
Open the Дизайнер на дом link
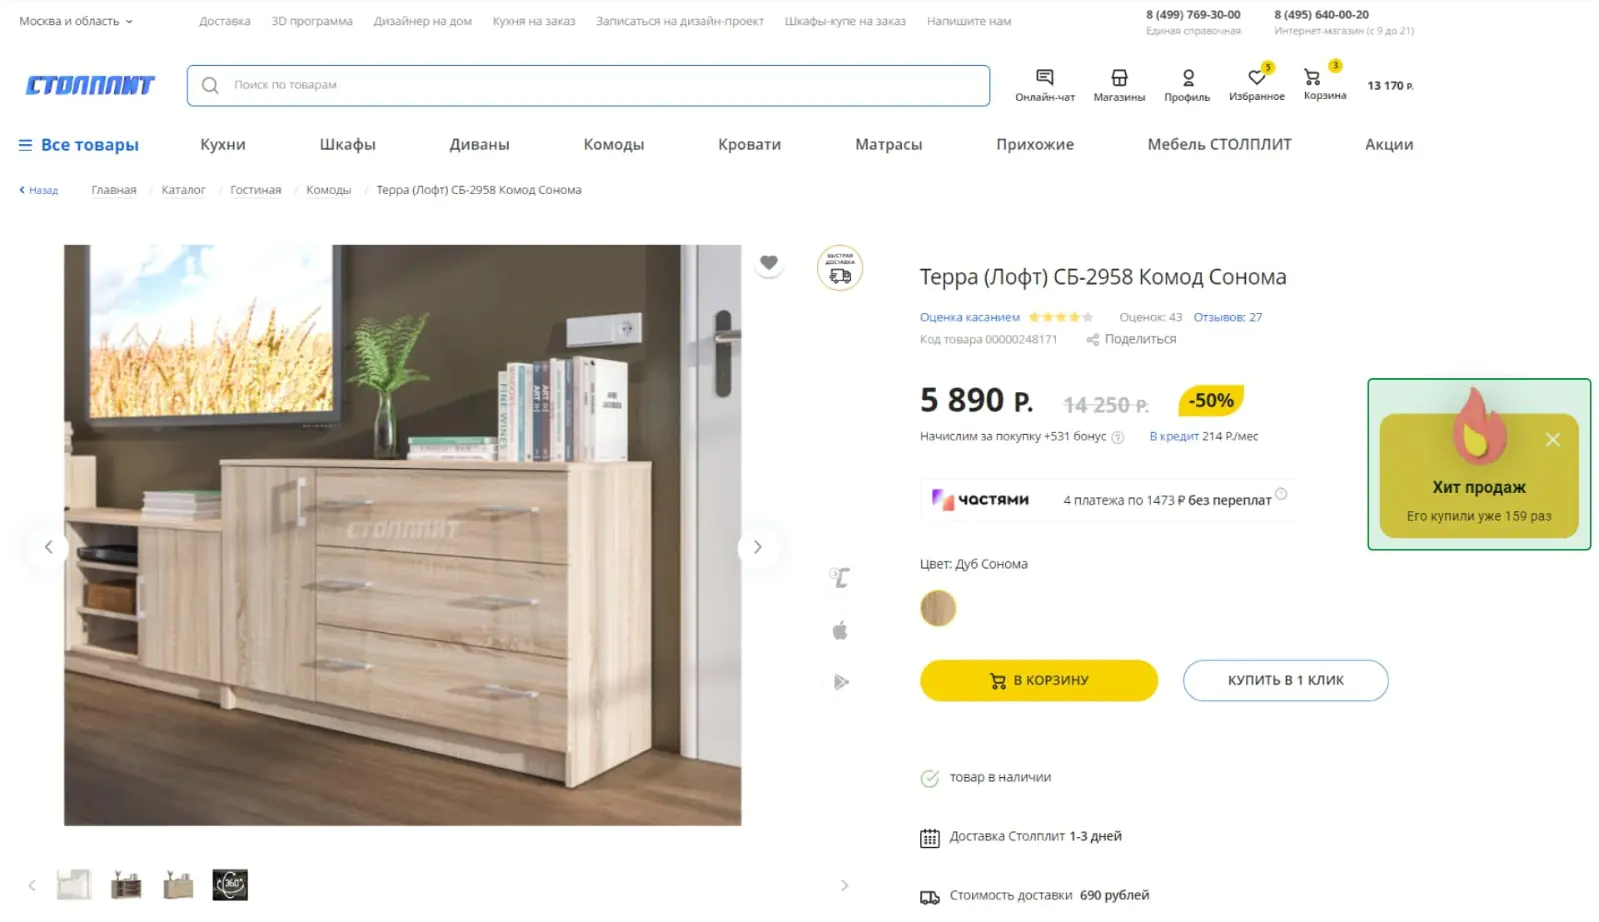click(423, 21)
